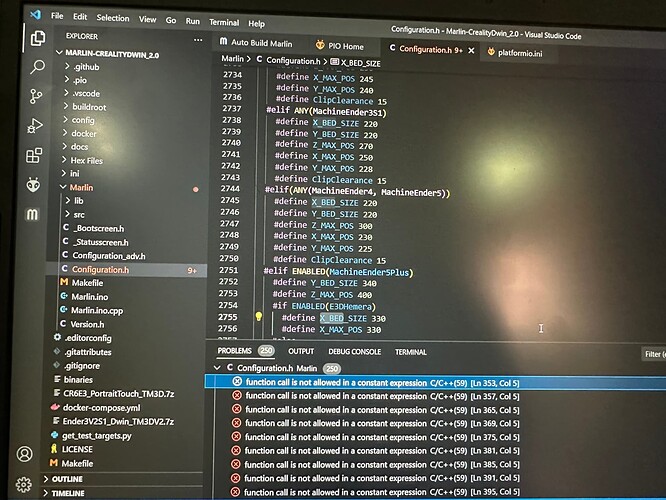
Task: Open the Search view icon
Action: (x=37, y=67)
